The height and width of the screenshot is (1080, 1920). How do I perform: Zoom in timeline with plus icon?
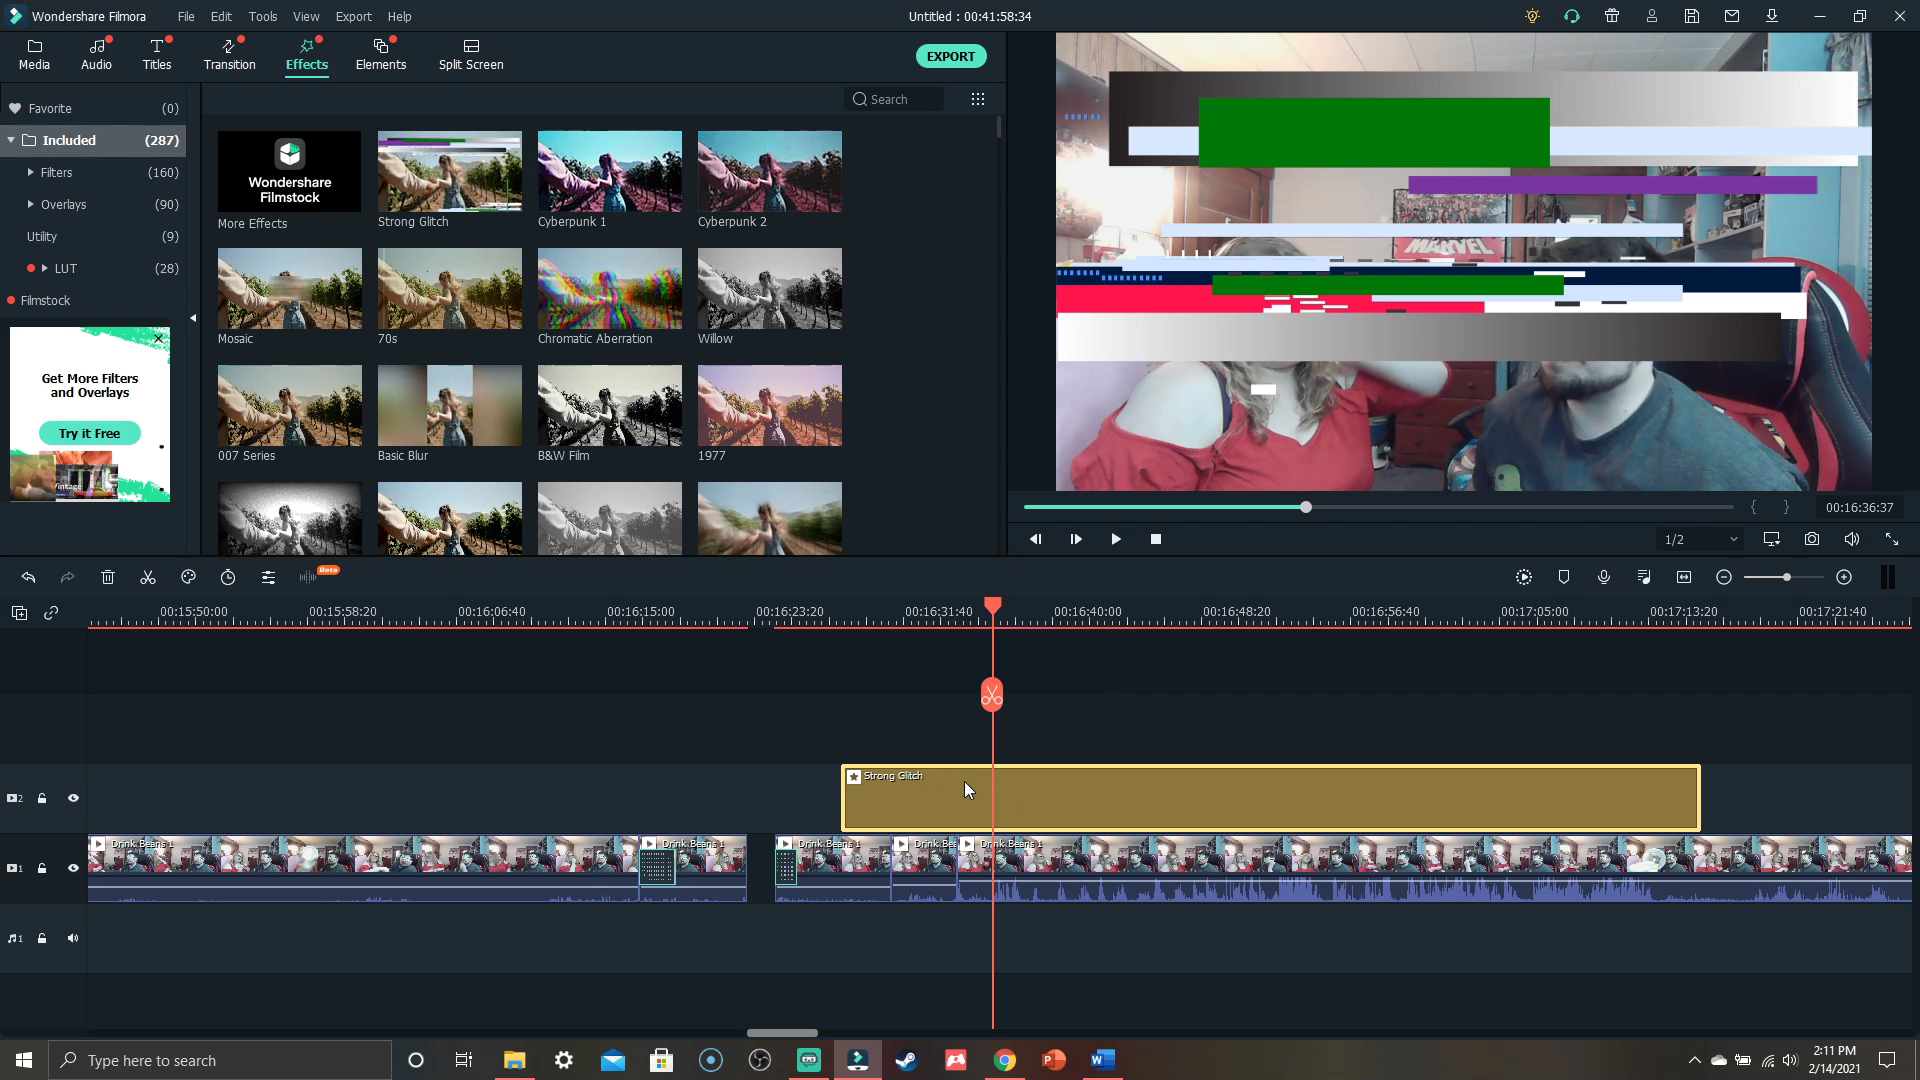pos(1844,578)
